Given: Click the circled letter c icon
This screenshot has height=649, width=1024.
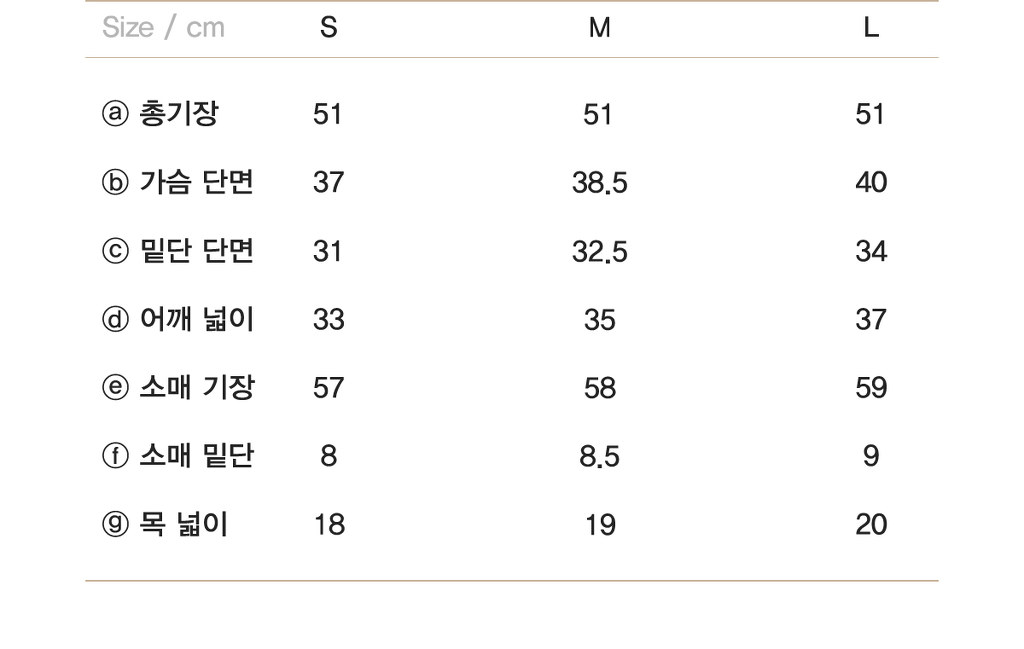Looking at the screenshot, I should coord(115,251).
